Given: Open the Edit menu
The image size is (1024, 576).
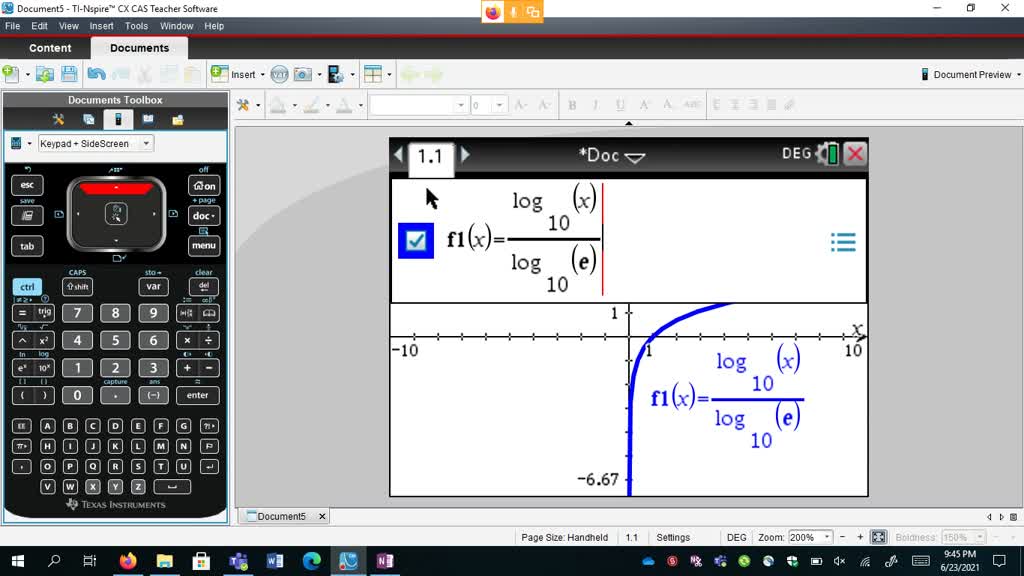Looking at the screenshot, I should [x=39, y=26].
